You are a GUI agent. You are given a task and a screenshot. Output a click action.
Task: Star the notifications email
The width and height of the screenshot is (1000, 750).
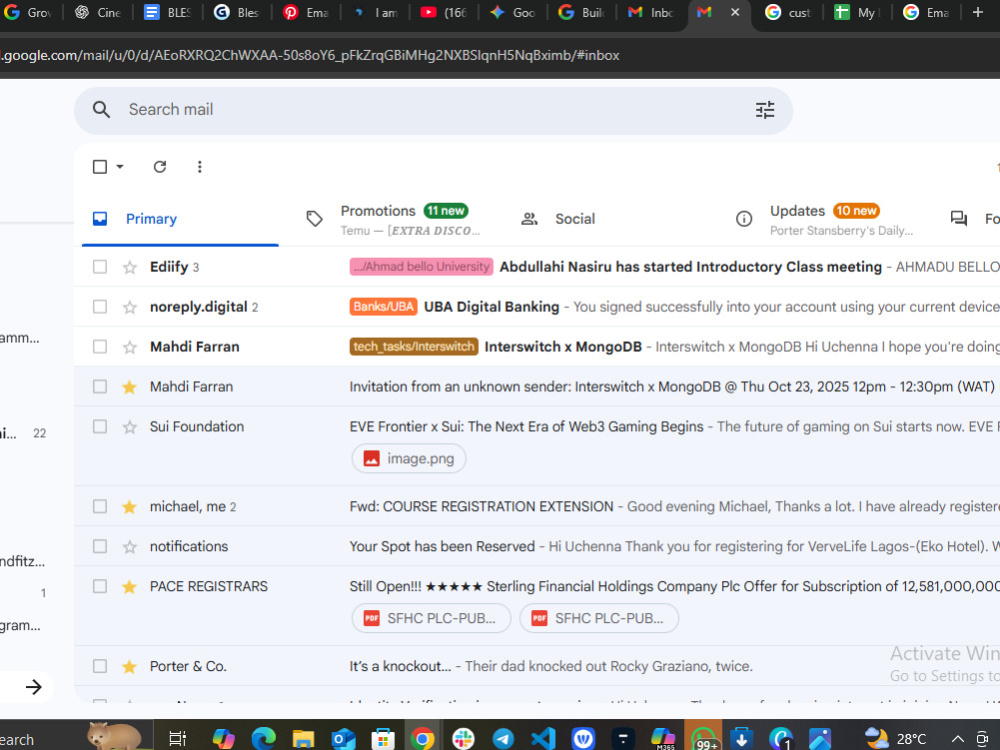pyautogui.click(x=129, y=547)
